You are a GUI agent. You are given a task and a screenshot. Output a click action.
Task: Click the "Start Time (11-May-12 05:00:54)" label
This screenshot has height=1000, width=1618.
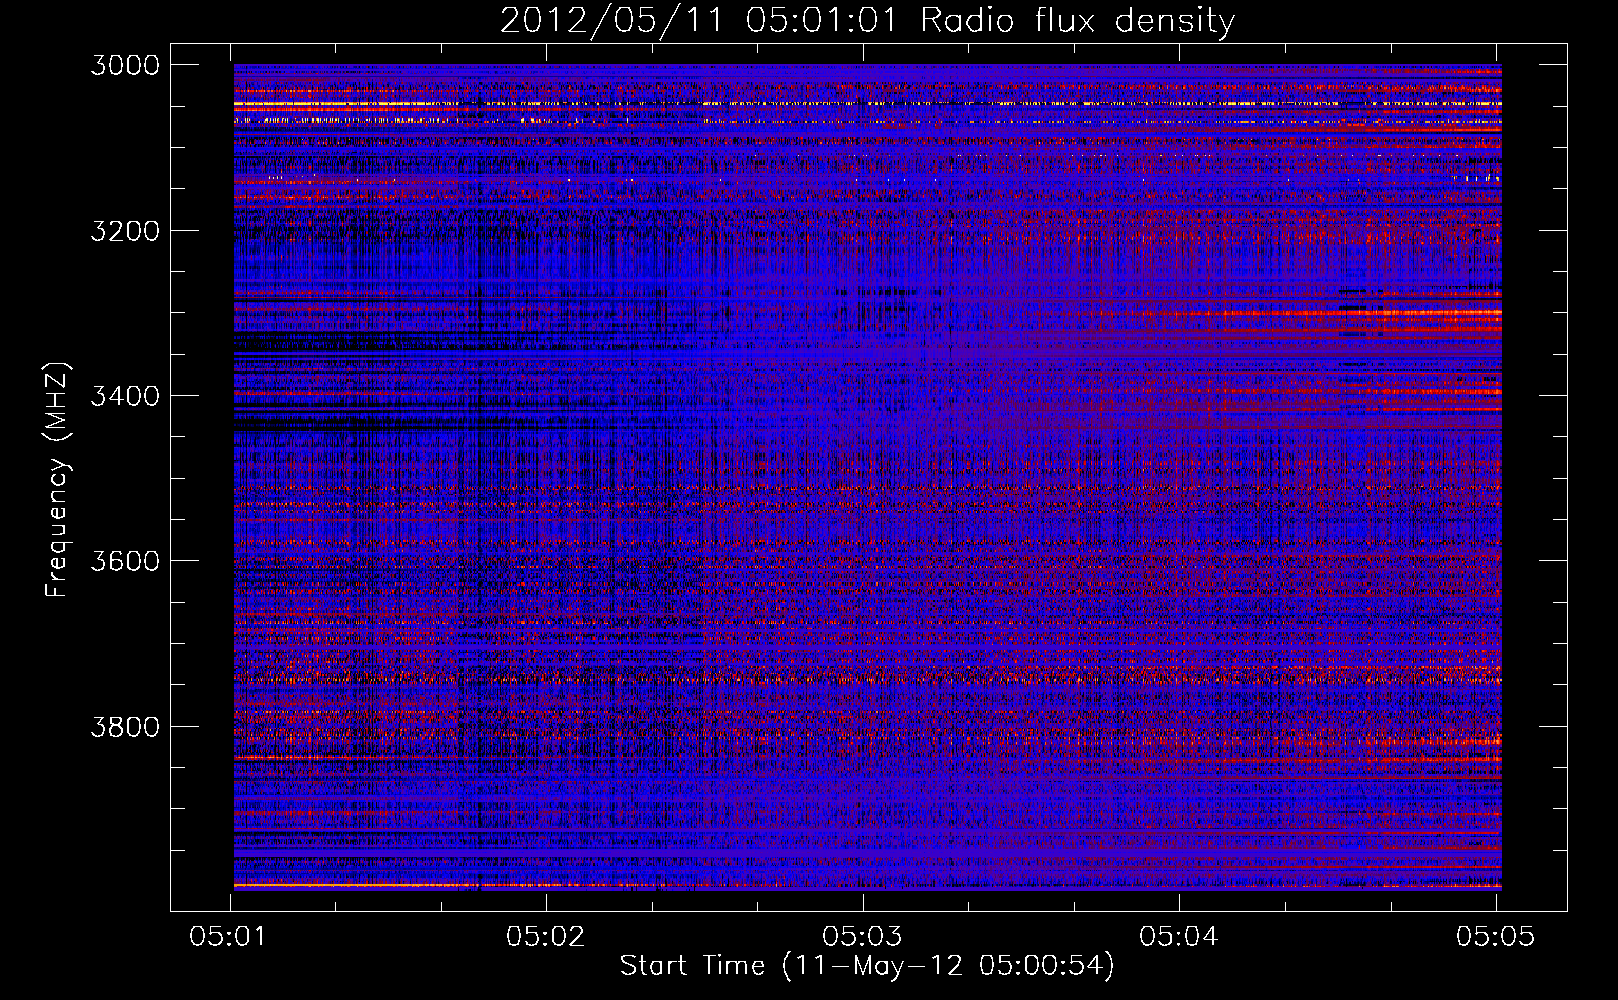pos(867,966)
